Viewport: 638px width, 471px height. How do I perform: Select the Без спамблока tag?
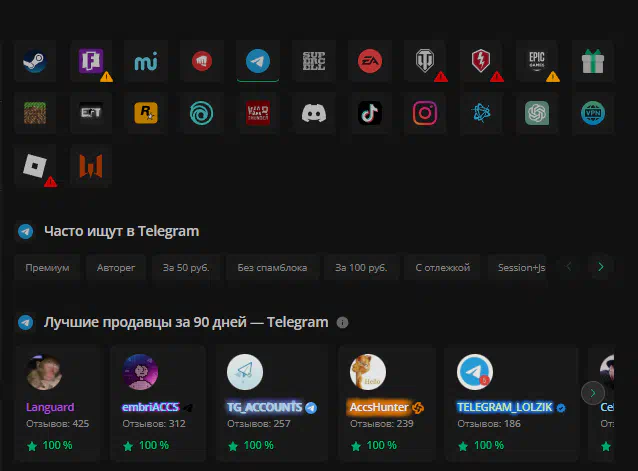(x=272, y=268)
